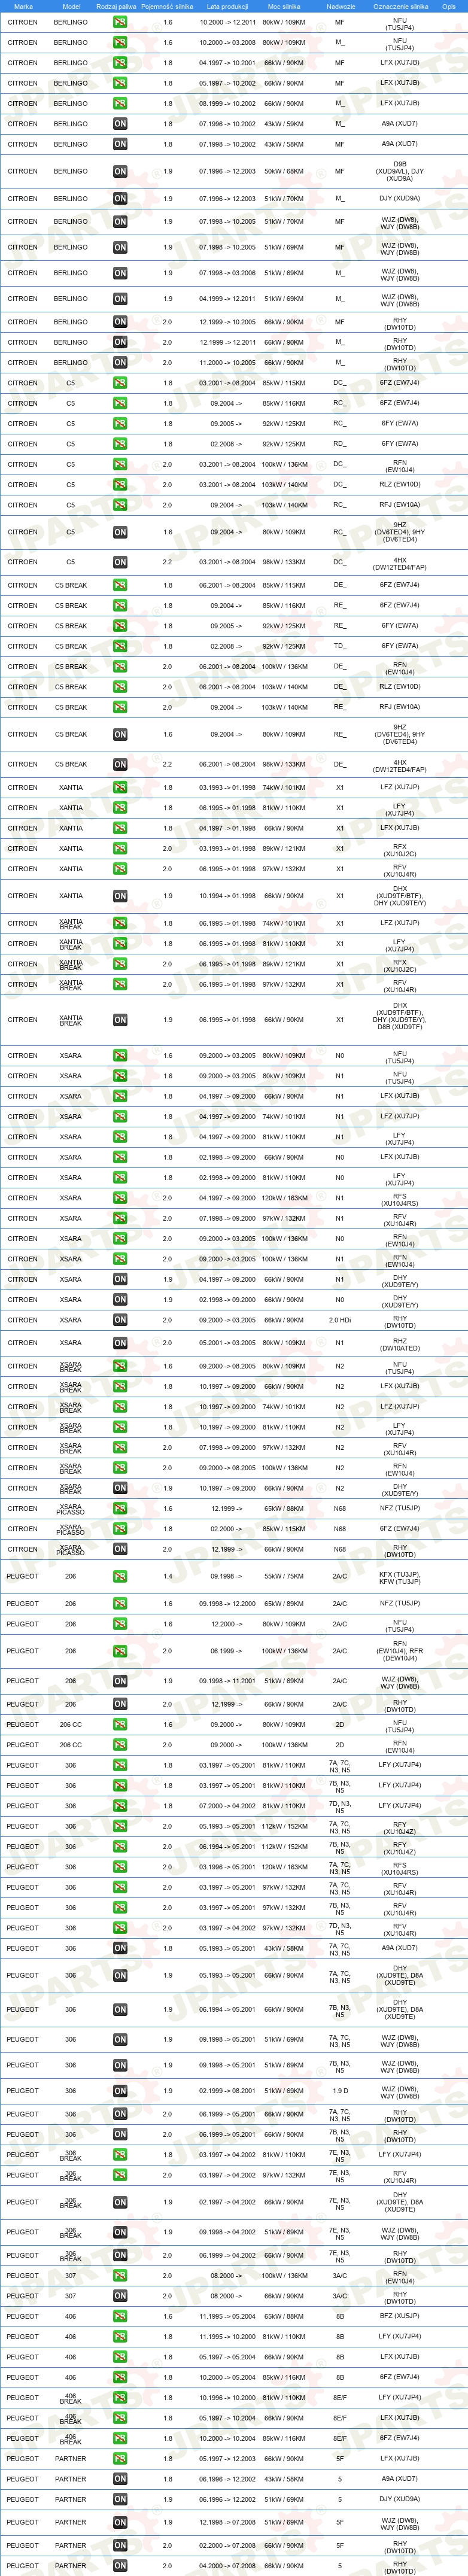The image size is (468, 2576).
Task: Click engine code 'RHZ (DW10ATED)'
Action: (x=400, y=1344)
